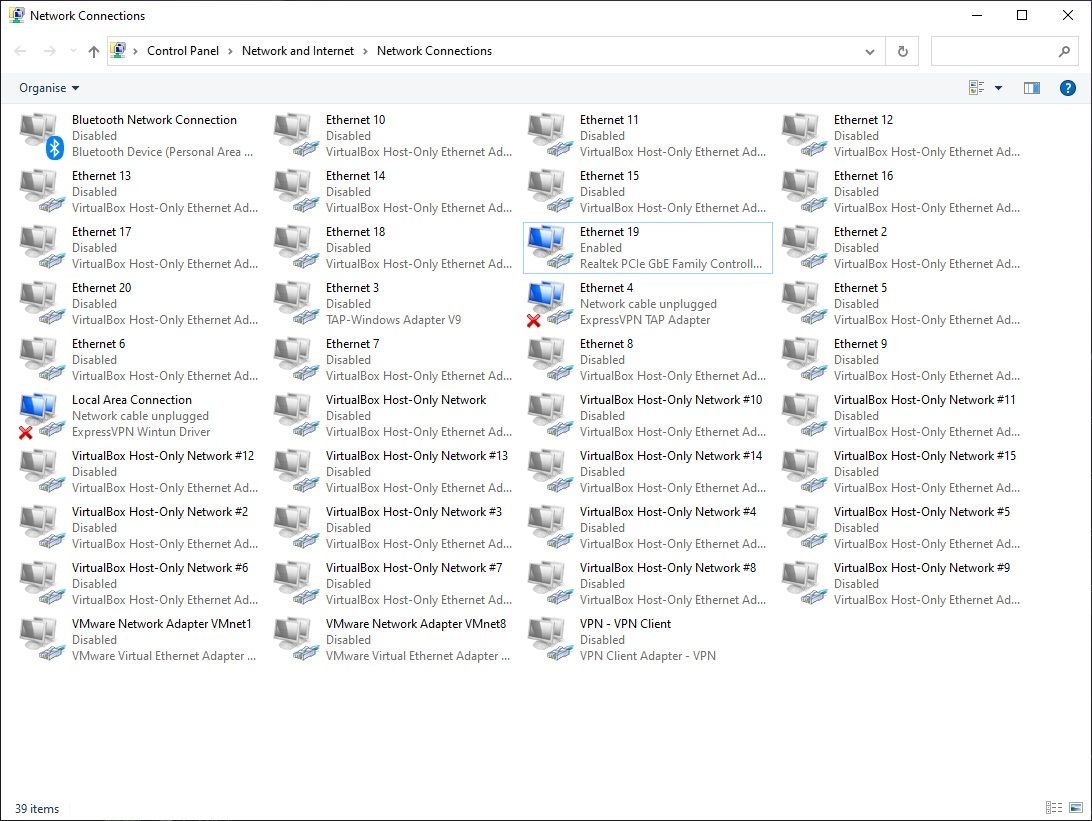Click the Ethernet 3 TAP-Windows Adapter icon
1092x821 pixels.
[295, 303]
